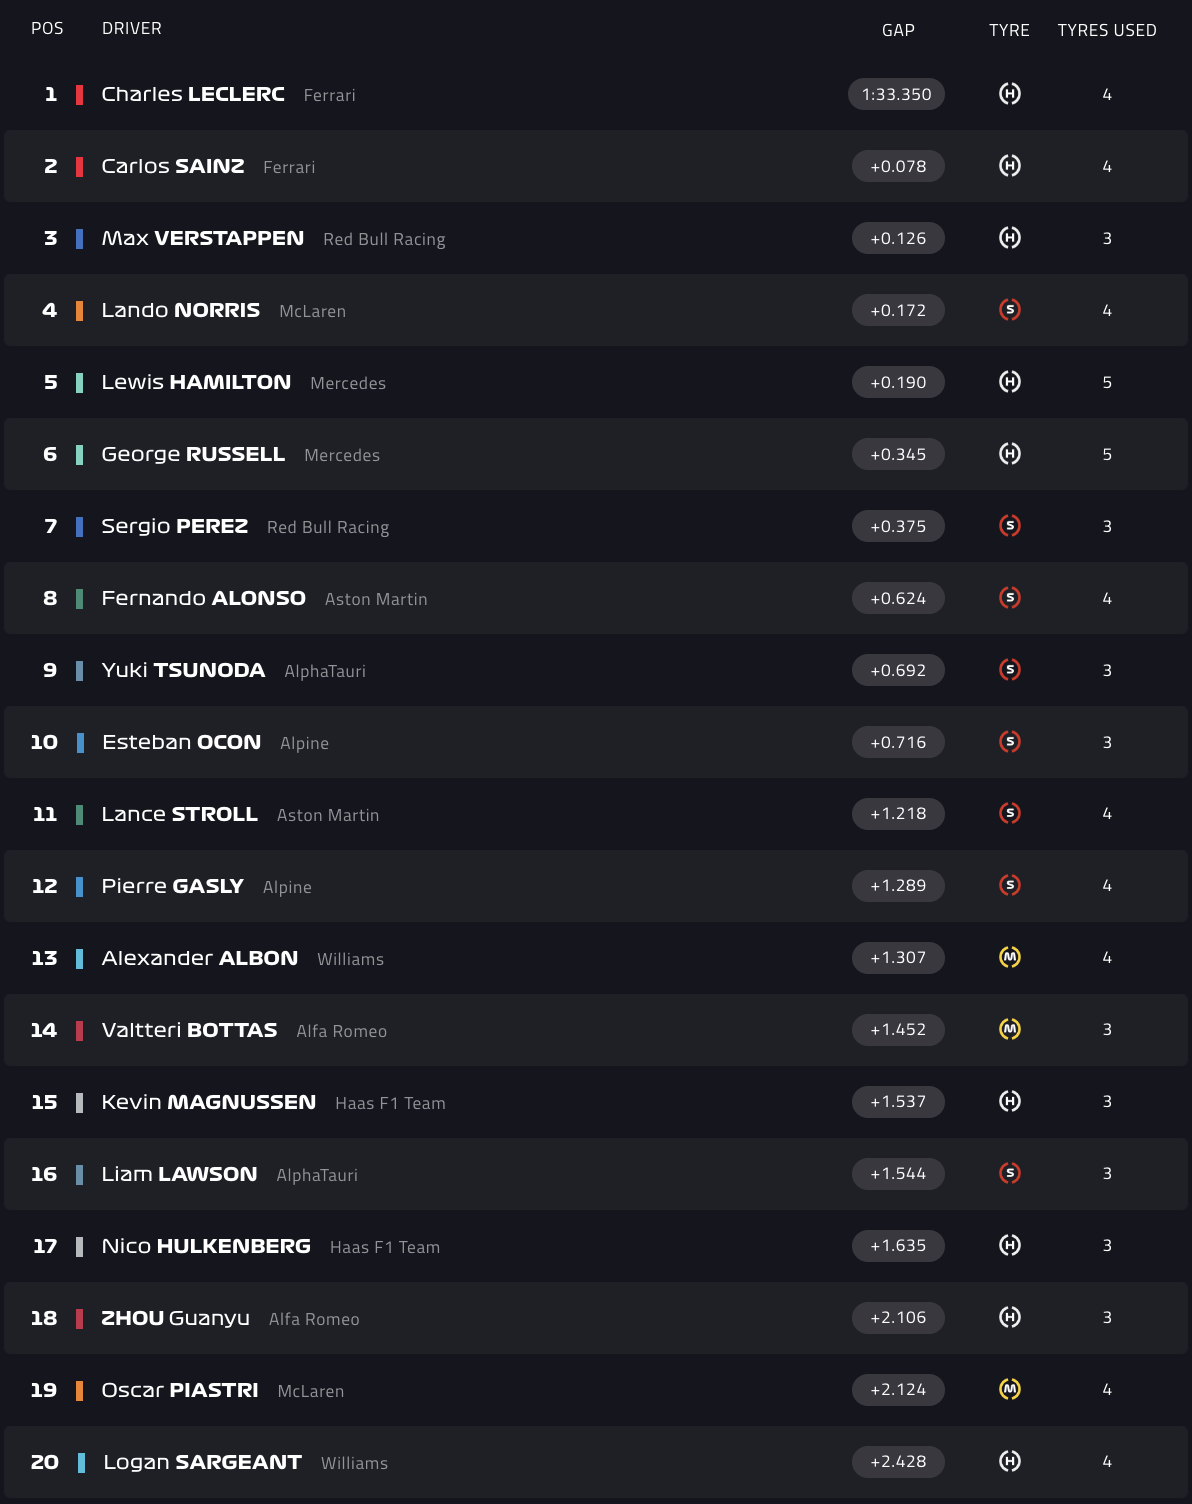Click Kevin Magnussen's hard tyre icon
The width and height of the screenshot is (1192, 1504).
click(1010, 1101)
